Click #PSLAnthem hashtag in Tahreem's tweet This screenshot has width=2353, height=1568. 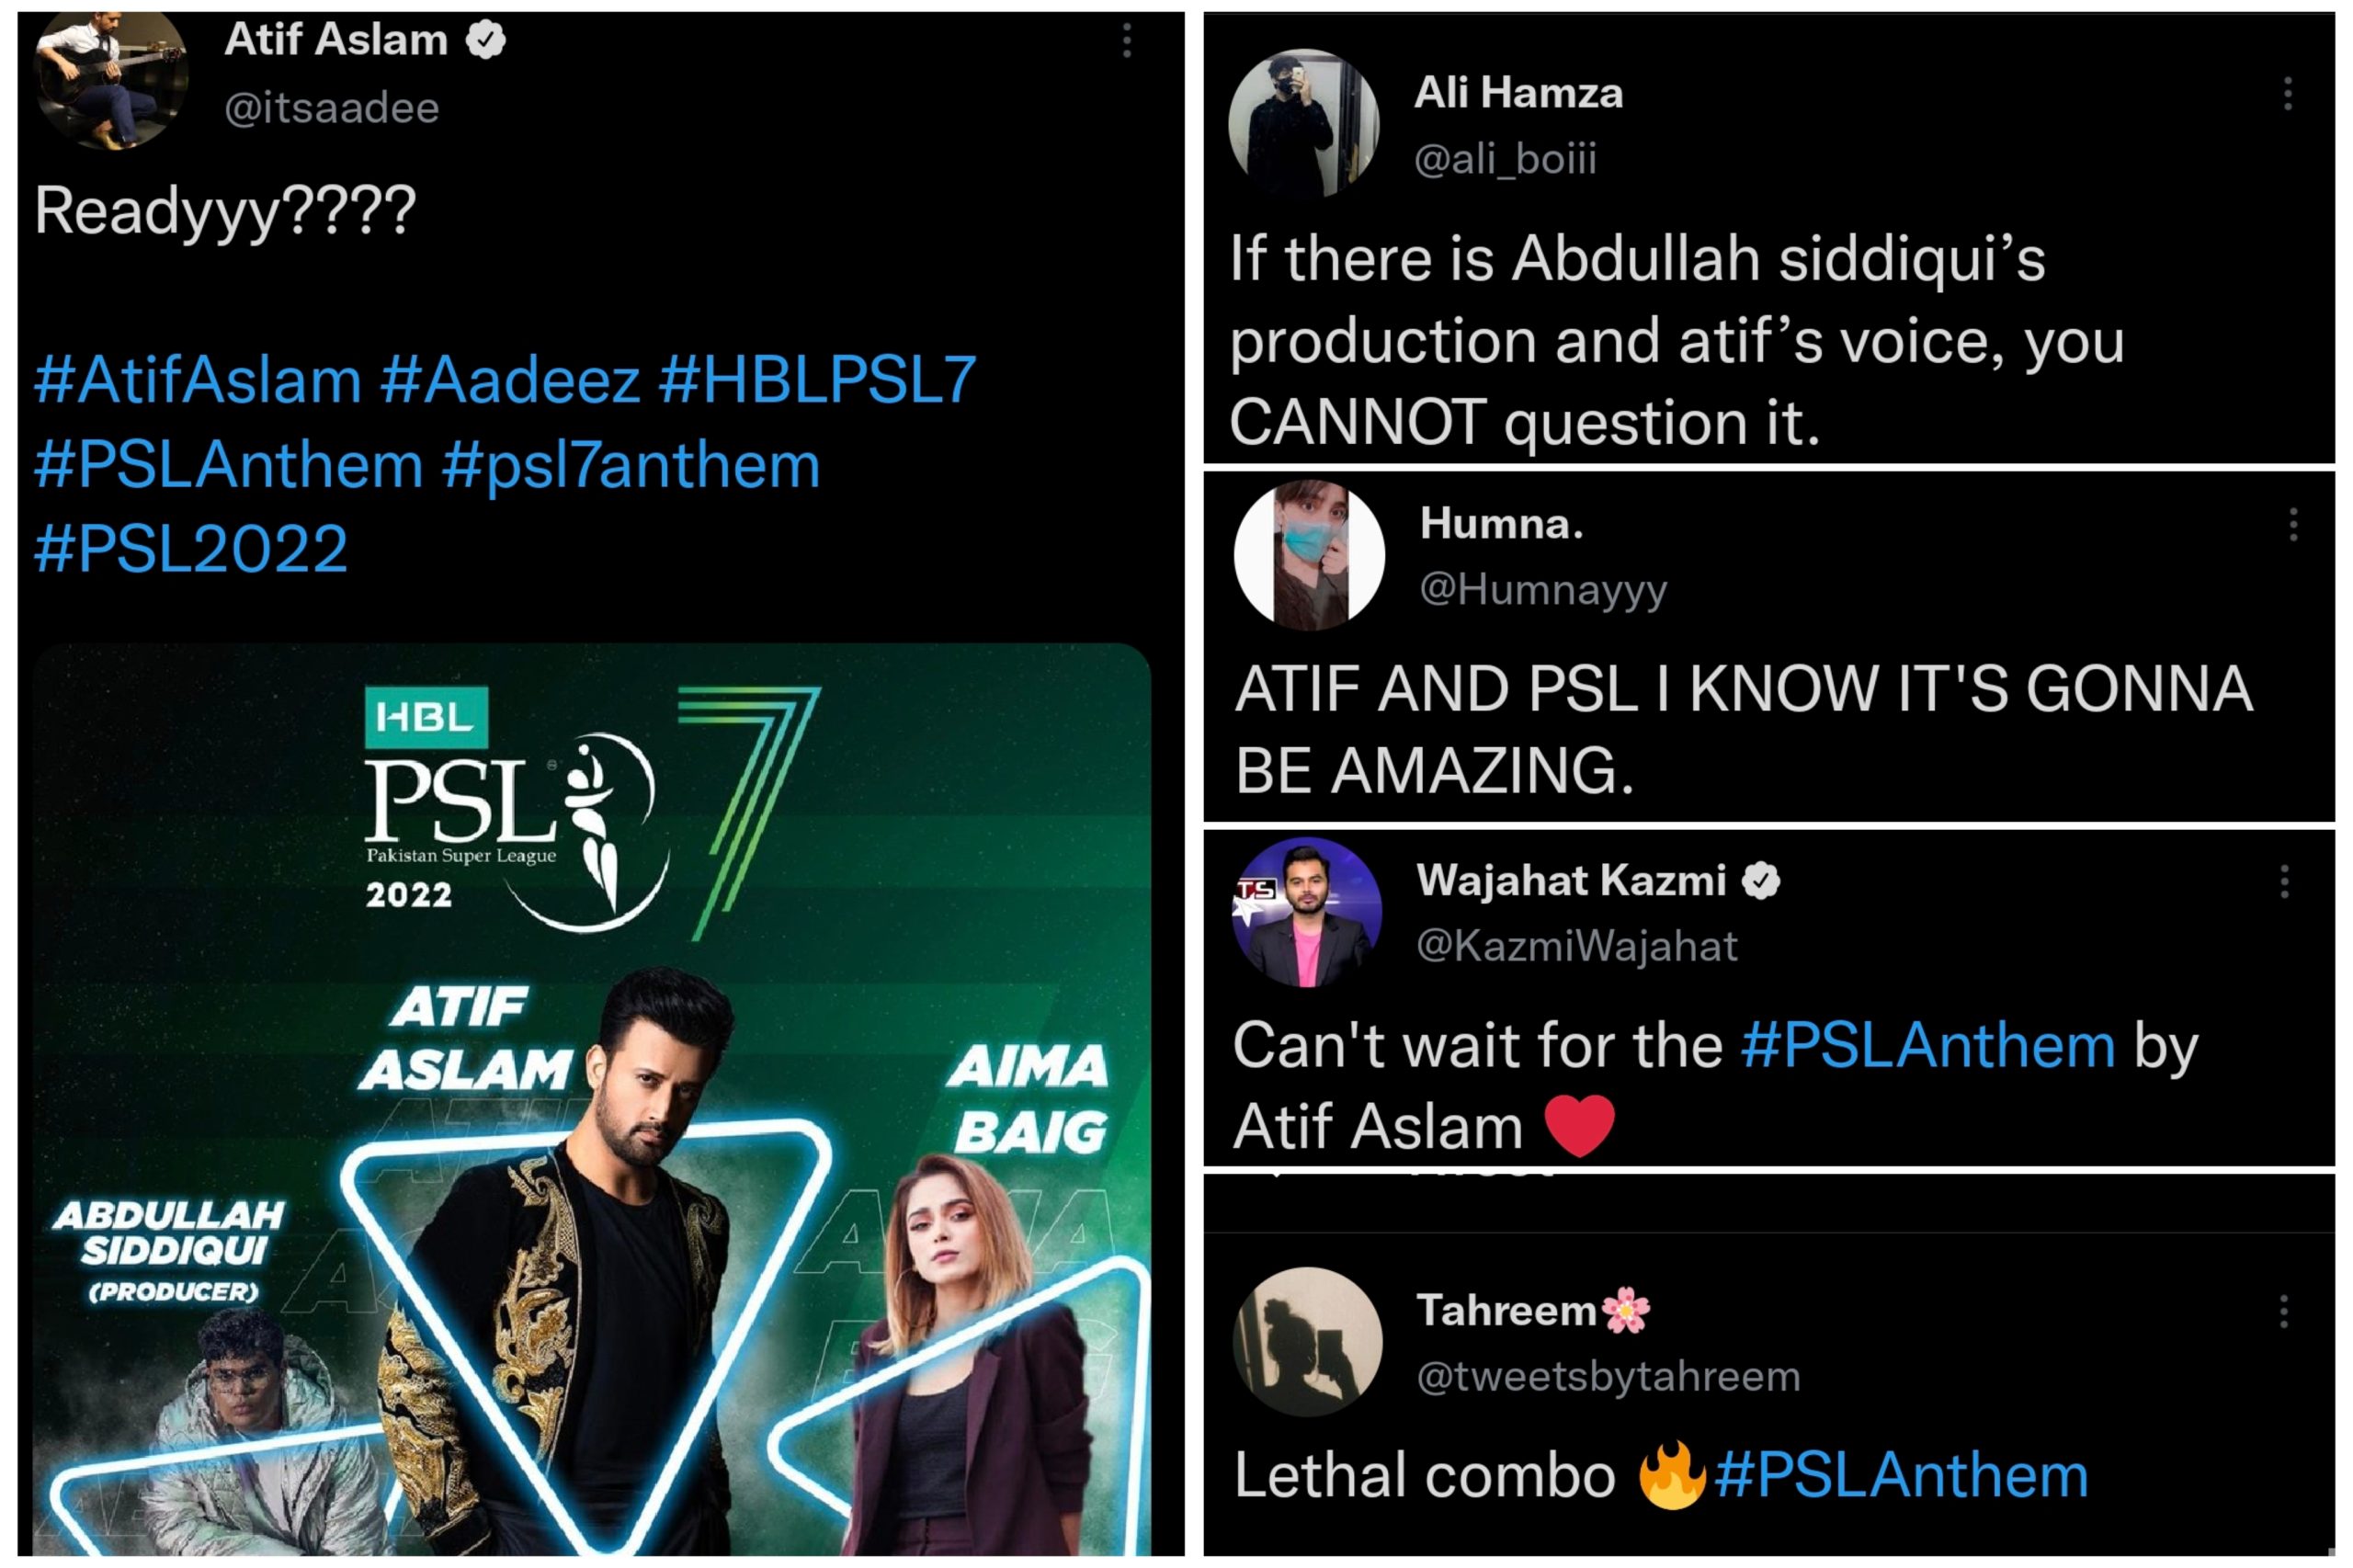coord(1902,1476)
